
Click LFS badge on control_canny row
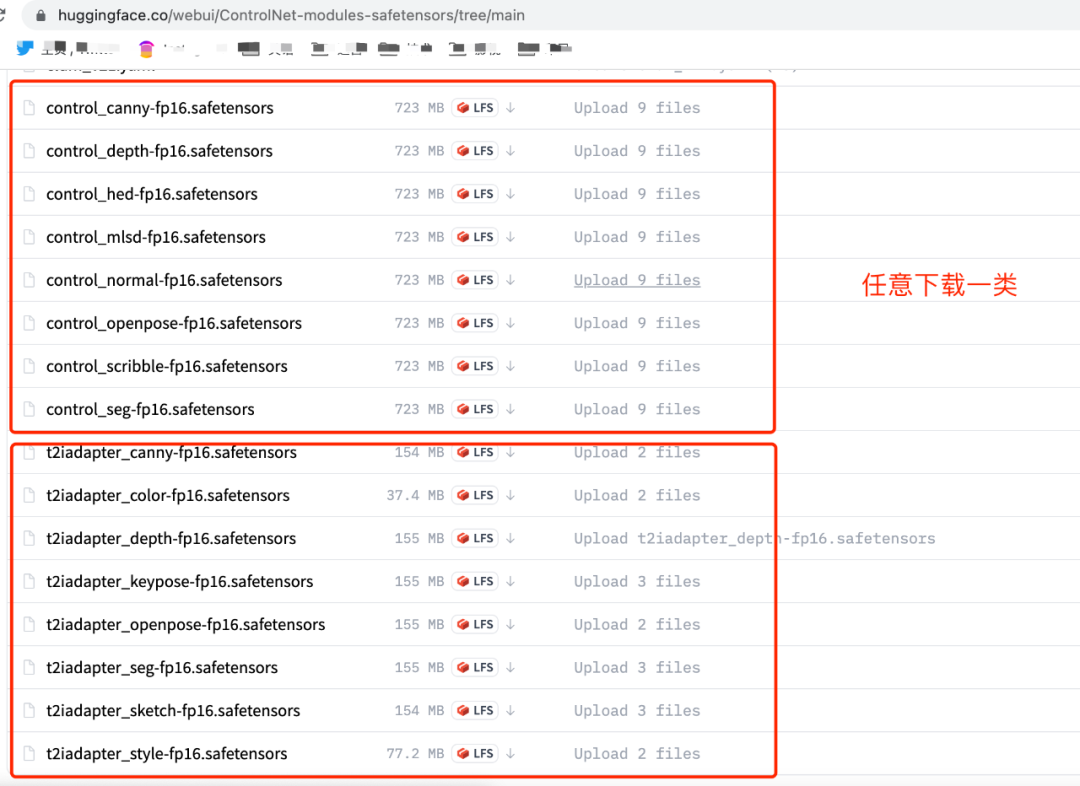tap(475, 108)
